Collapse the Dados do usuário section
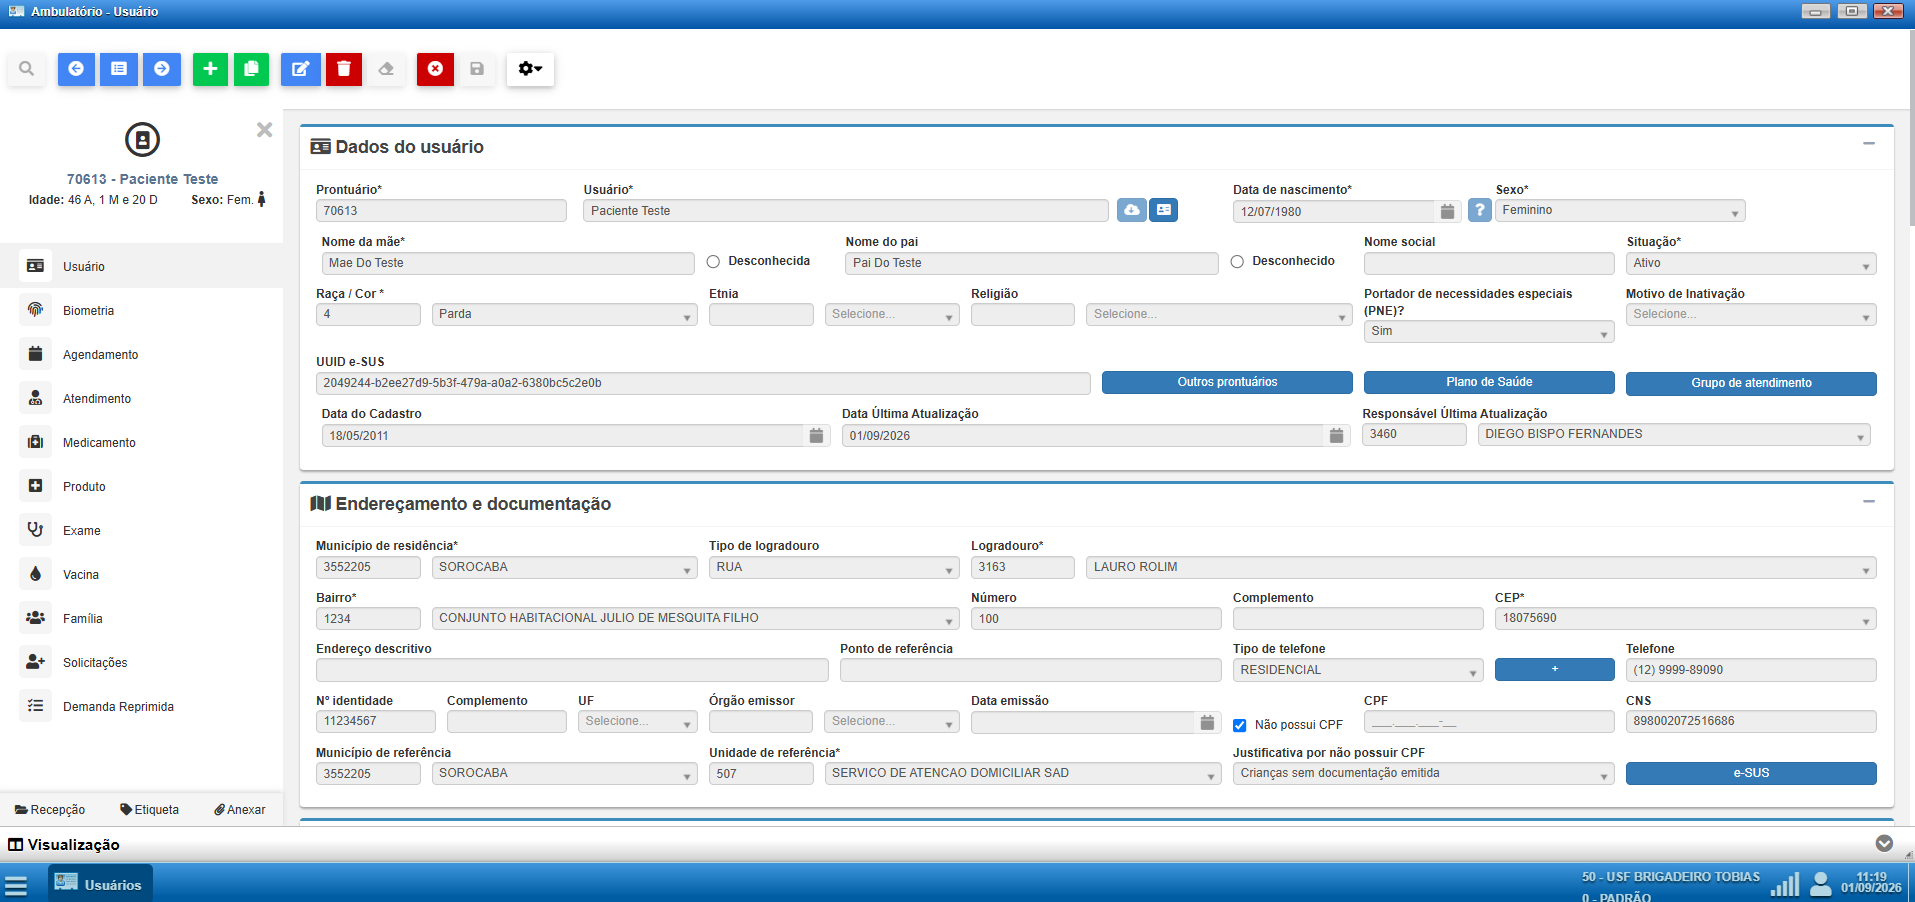The width and height of the screenshot is (1915, 902). coord(1868,144)
